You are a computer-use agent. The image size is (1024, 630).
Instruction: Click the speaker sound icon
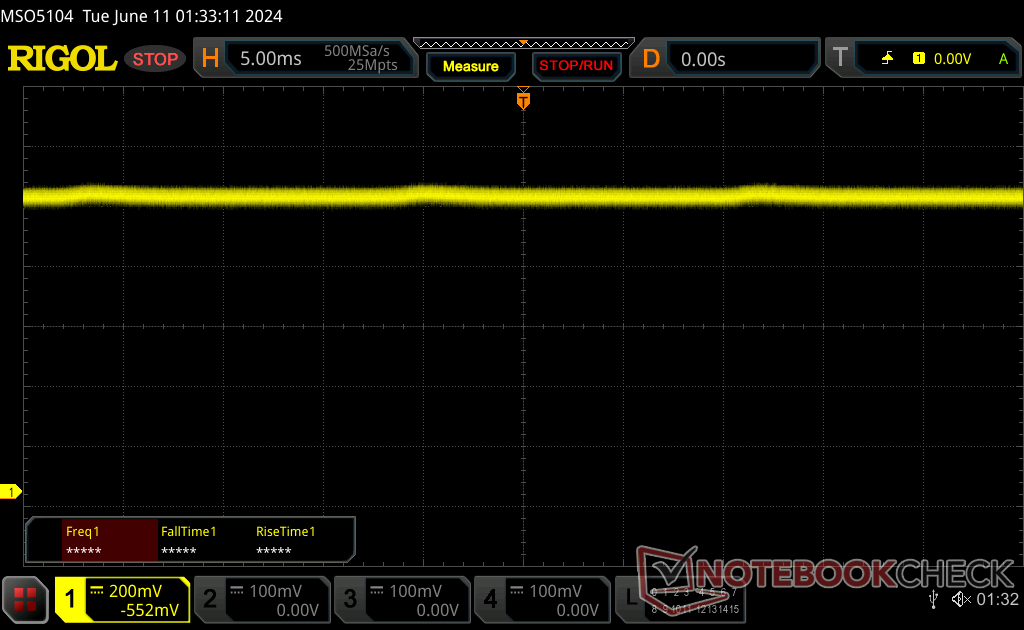[961, 599]
